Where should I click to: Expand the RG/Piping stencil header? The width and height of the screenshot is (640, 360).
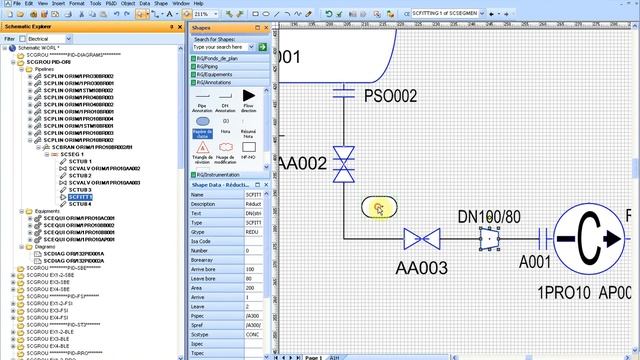pyautogui.click(x=230, y=67)
